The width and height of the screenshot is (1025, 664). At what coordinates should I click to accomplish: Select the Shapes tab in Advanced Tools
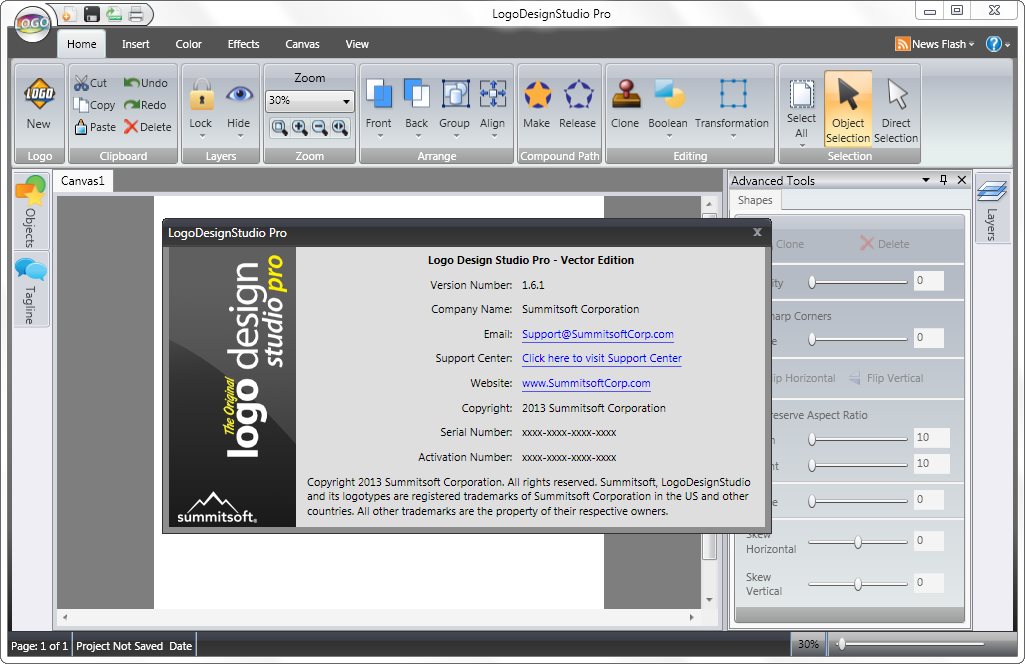[755, 200]
